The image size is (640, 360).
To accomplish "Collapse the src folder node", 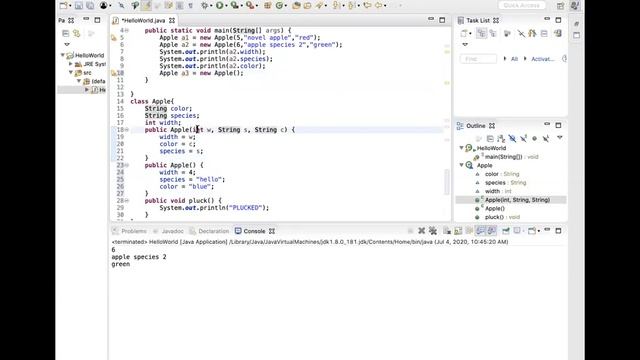I will pyautogui.click(x=71, y=73).
